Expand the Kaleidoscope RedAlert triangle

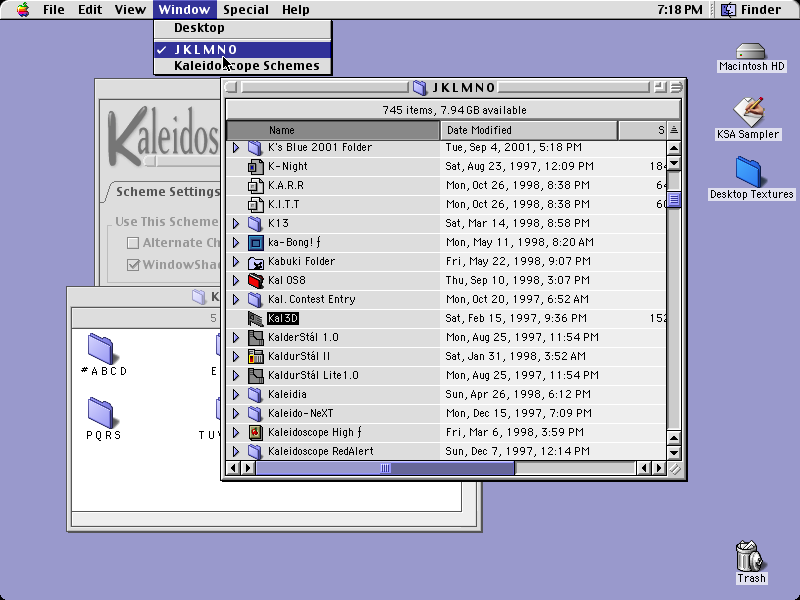[x=236, y=451]
